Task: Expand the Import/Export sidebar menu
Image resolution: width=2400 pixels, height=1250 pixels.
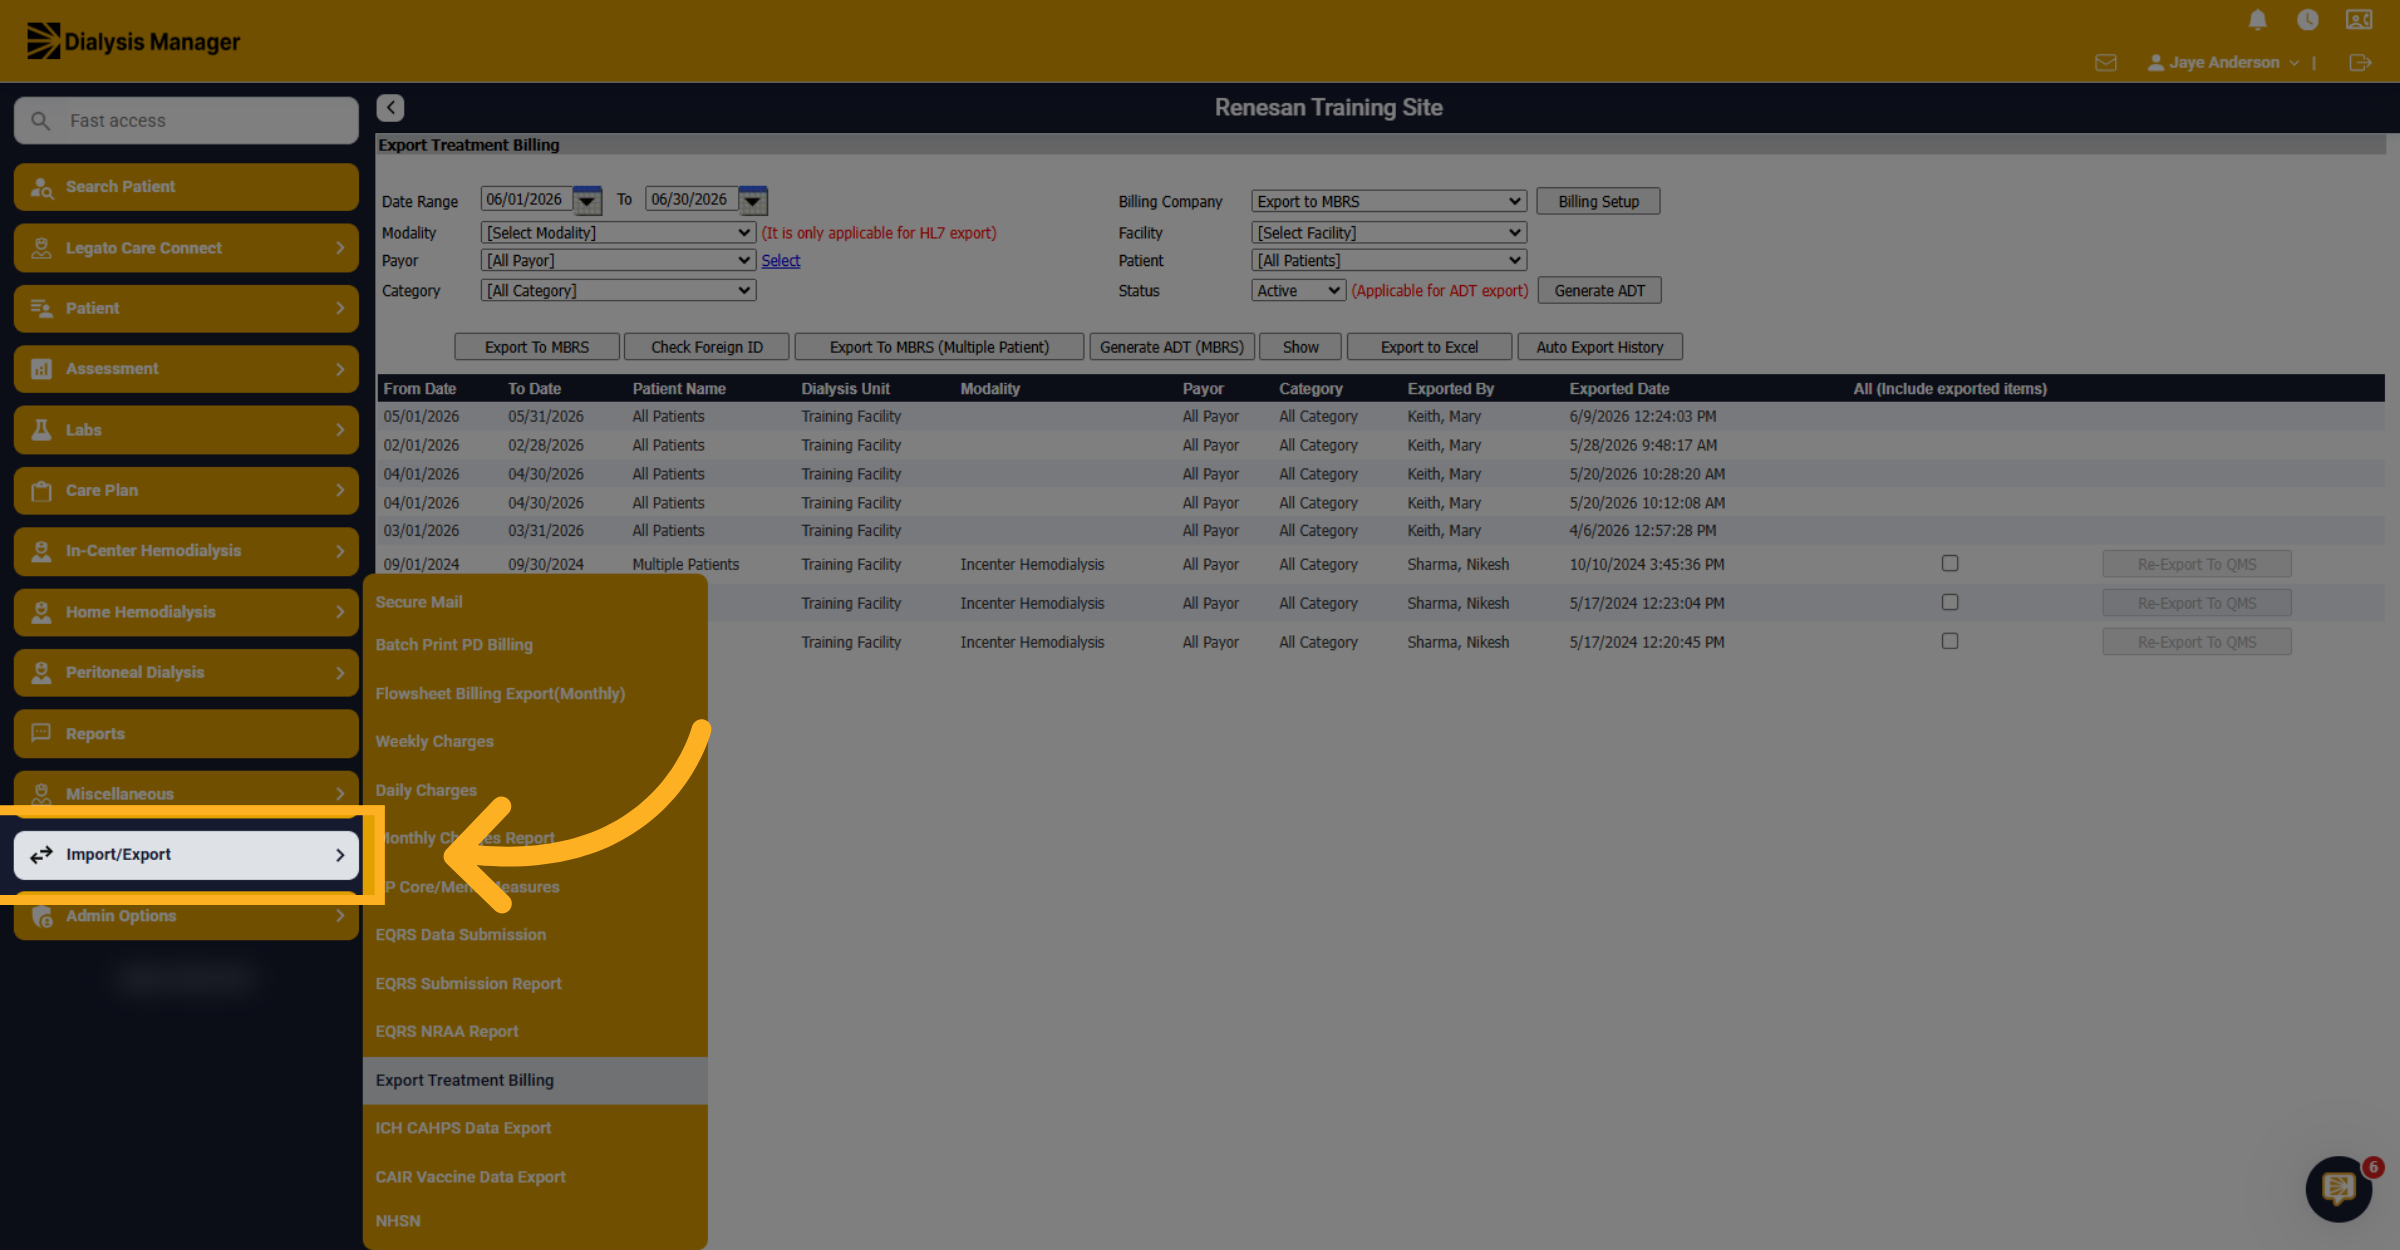Action: point(186,855)
